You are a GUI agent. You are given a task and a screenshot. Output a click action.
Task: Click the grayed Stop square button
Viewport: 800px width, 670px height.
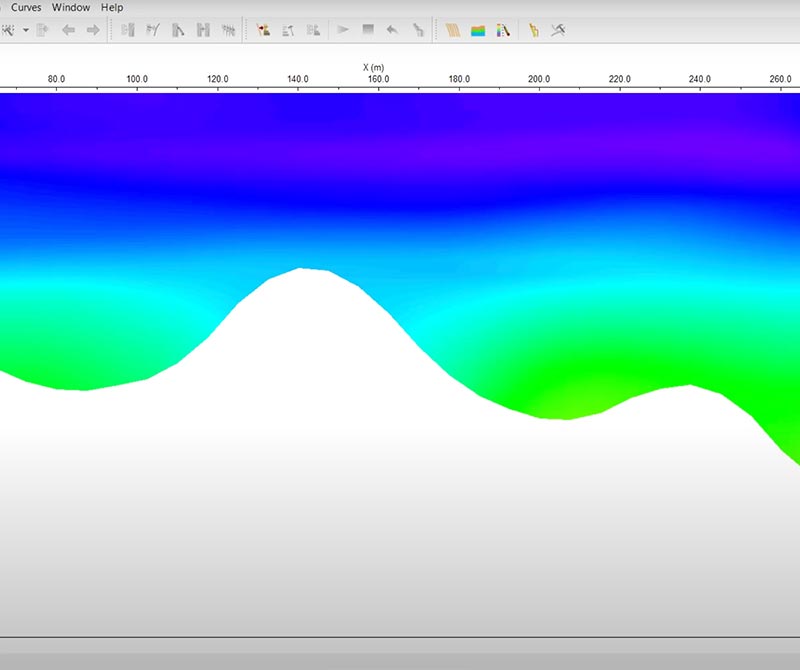(368, 29)
